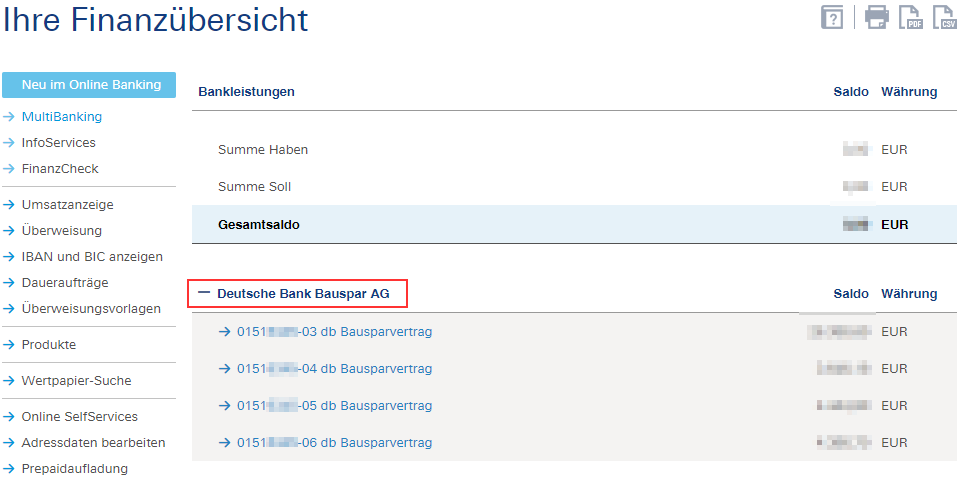968x479 pixels.
Task: Open the -04 db Bausparvertrag account
Action: click(x=334, y=369)
